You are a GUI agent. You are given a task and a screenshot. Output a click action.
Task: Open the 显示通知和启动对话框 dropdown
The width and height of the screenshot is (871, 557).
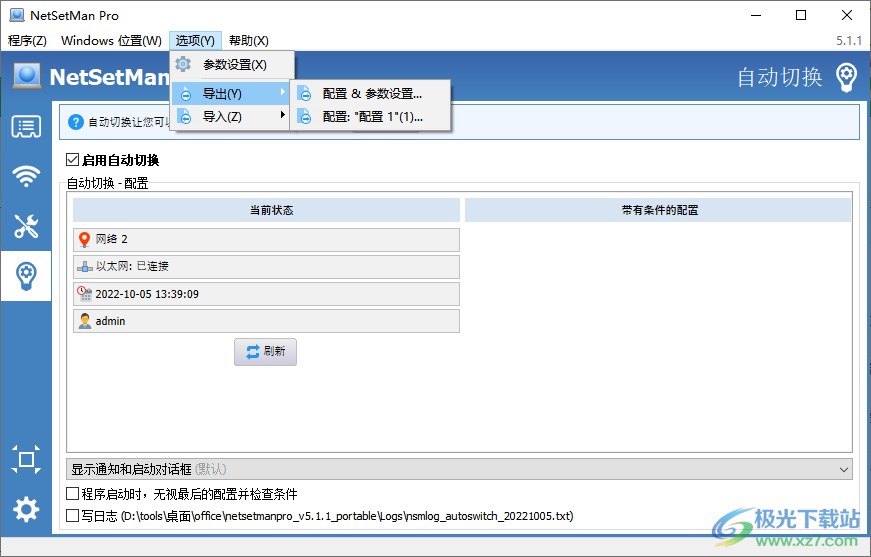[459, 469]
